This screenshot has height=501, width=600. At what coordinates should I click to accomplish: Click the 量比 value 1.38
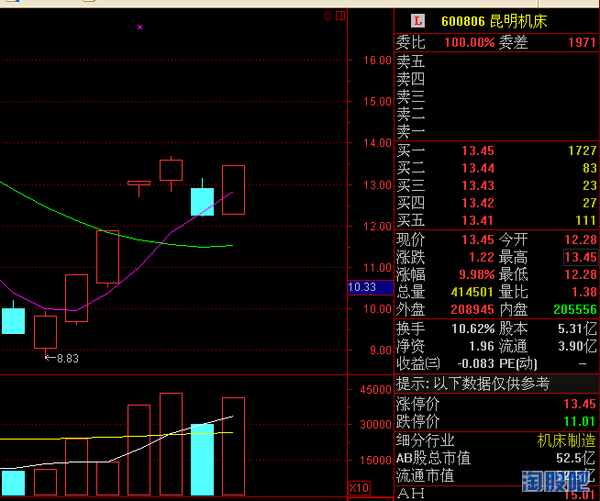tap(584, 292)
